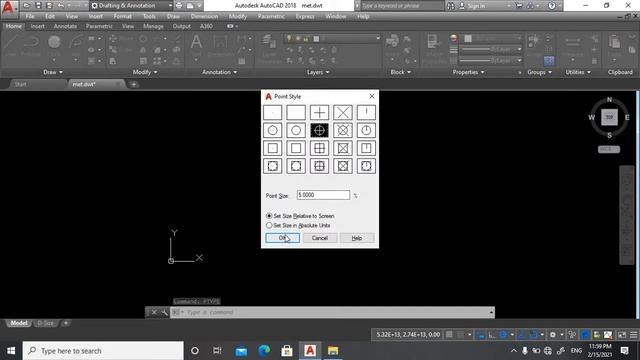Image resolution: width=640 pixels, height=360 pixels.
Task: Click the TOP face of the ViewCube
Action: 609,117
